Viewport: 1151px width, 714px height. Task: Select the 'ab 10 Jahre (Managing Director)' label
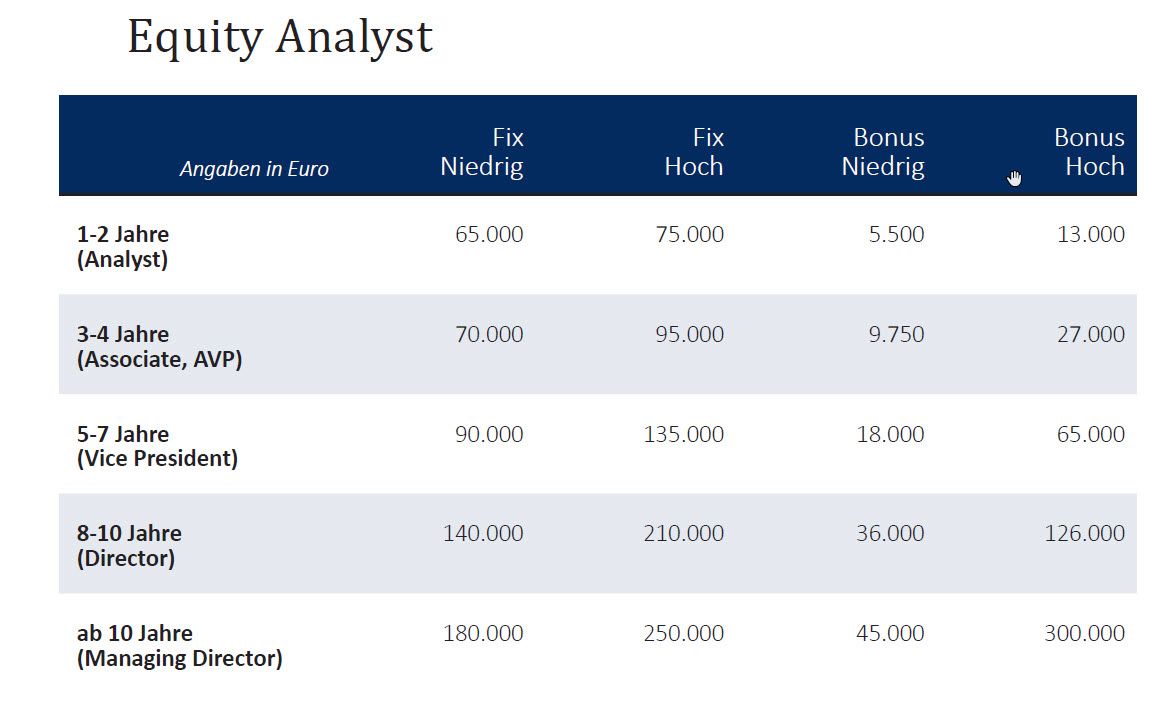(179, 646)
